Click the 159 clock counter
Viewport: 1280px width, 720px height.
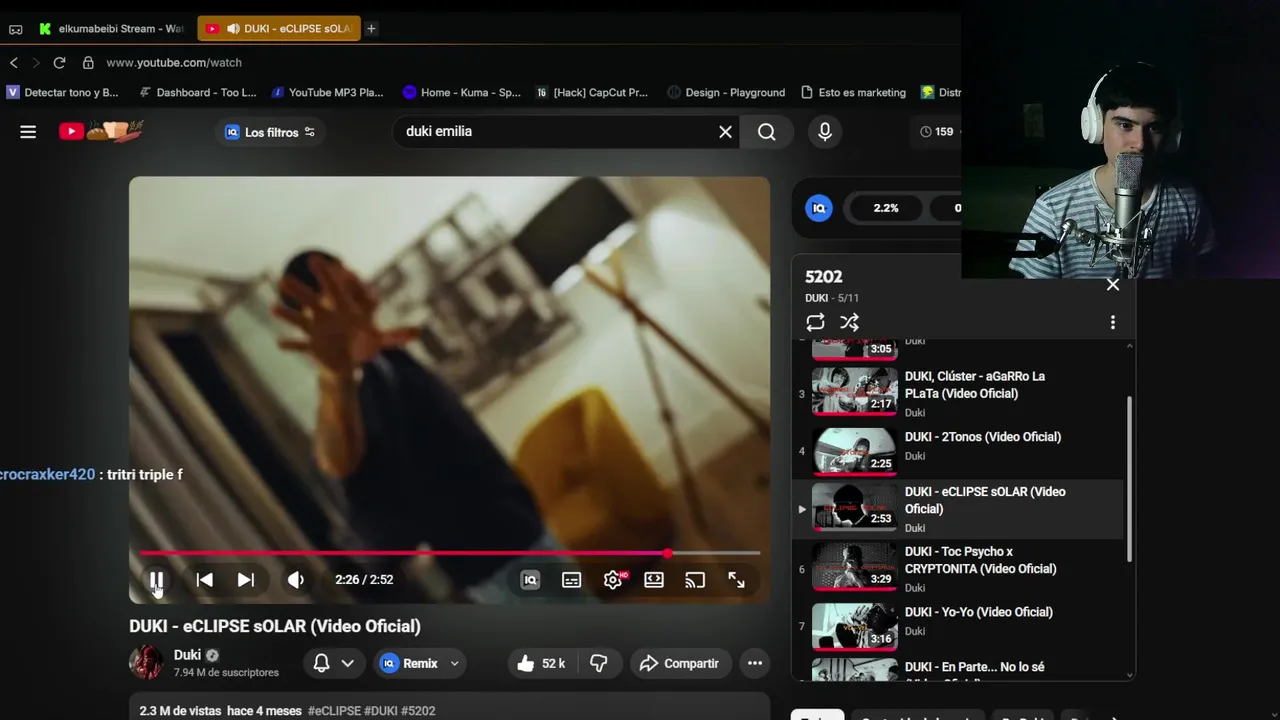click(937, 132)
